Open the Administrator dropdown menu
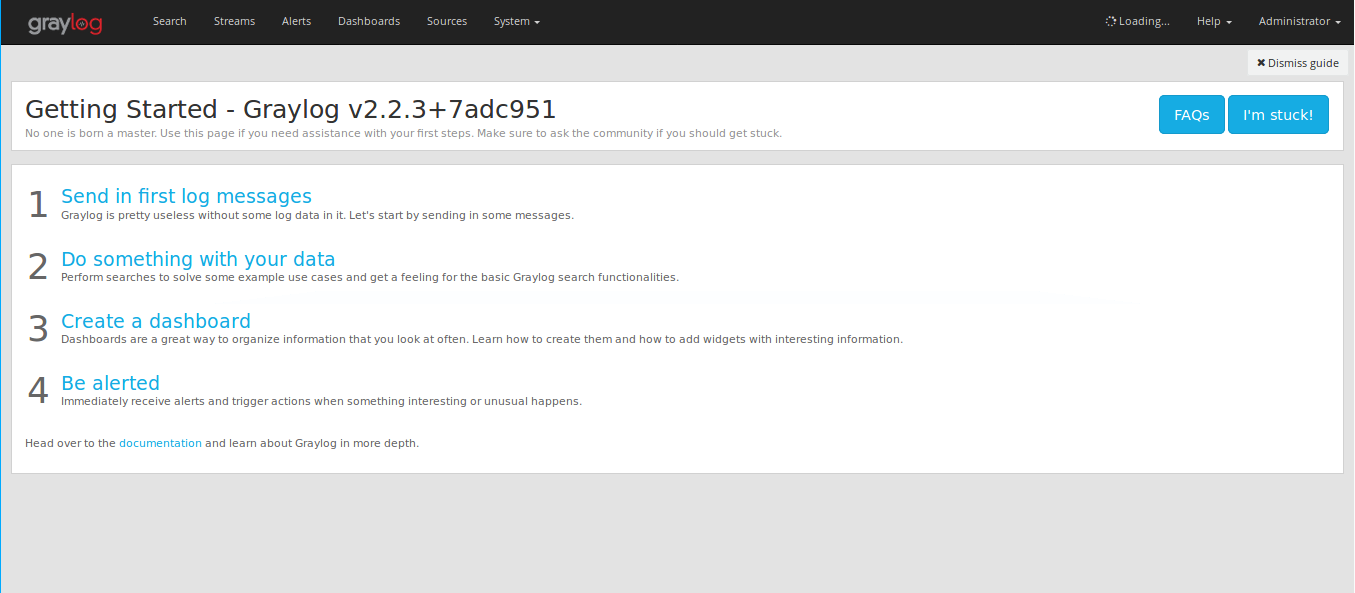Image resolution: width=1355 pixels, height=593 pixels. [x=1298, y=21]
